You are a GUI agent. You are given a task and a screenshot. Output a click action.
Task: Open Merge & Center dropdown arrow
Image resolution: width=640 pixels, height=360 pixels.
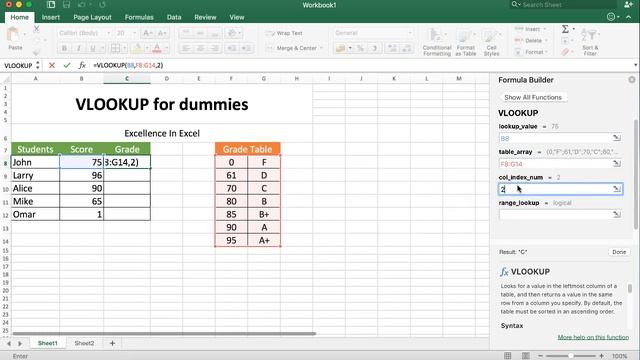click(322, 48)
